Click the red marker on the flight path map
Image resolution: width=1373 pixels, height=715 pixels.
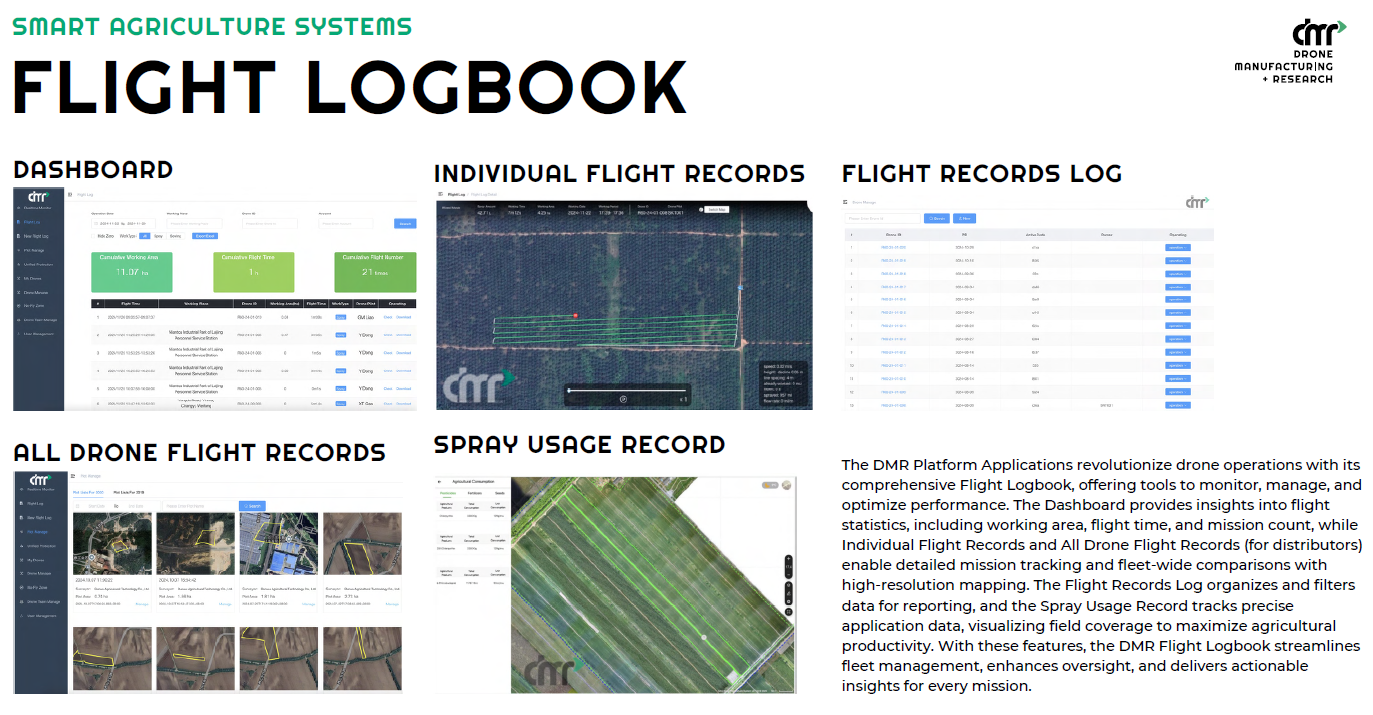pos(576,315)
